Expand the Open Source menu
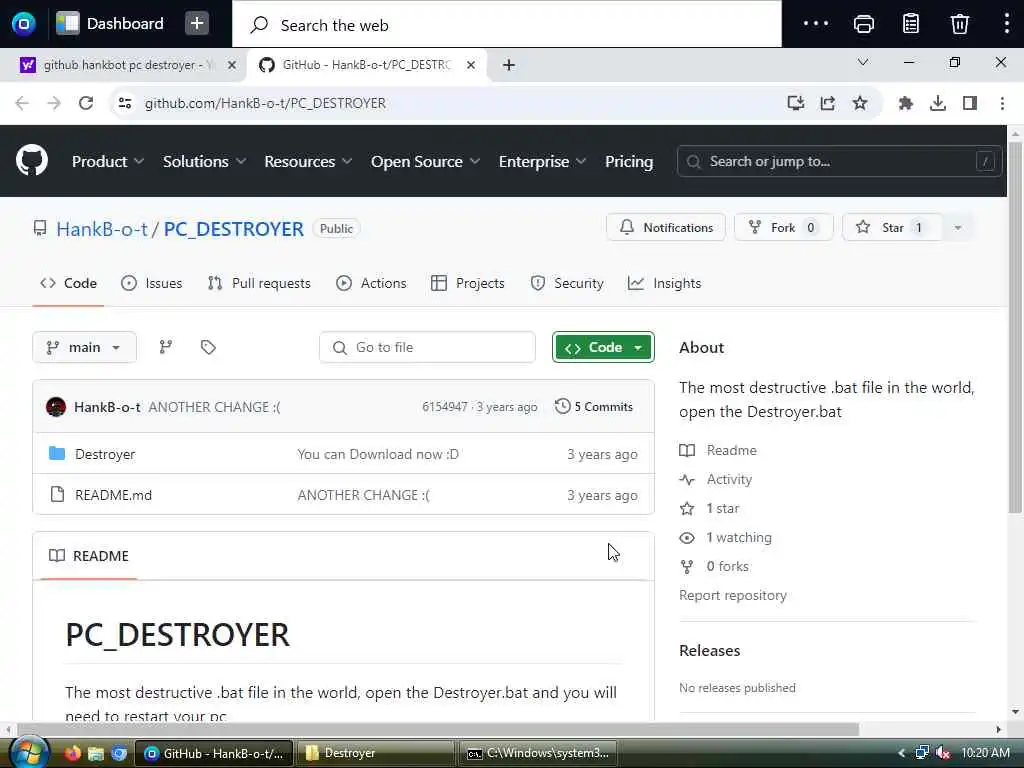Viewport: 1024px width, 768px height. coord(425,161)
